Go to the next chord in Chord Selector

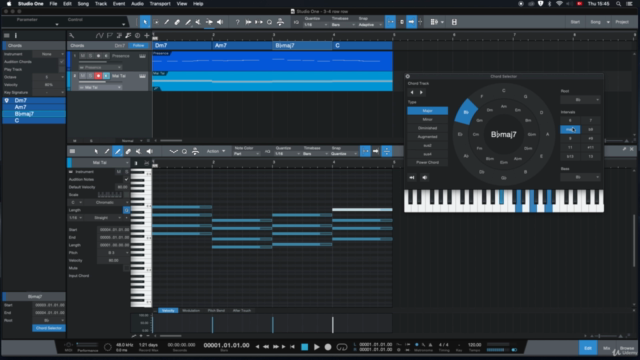pyautogui.click(x=421, y=93)
